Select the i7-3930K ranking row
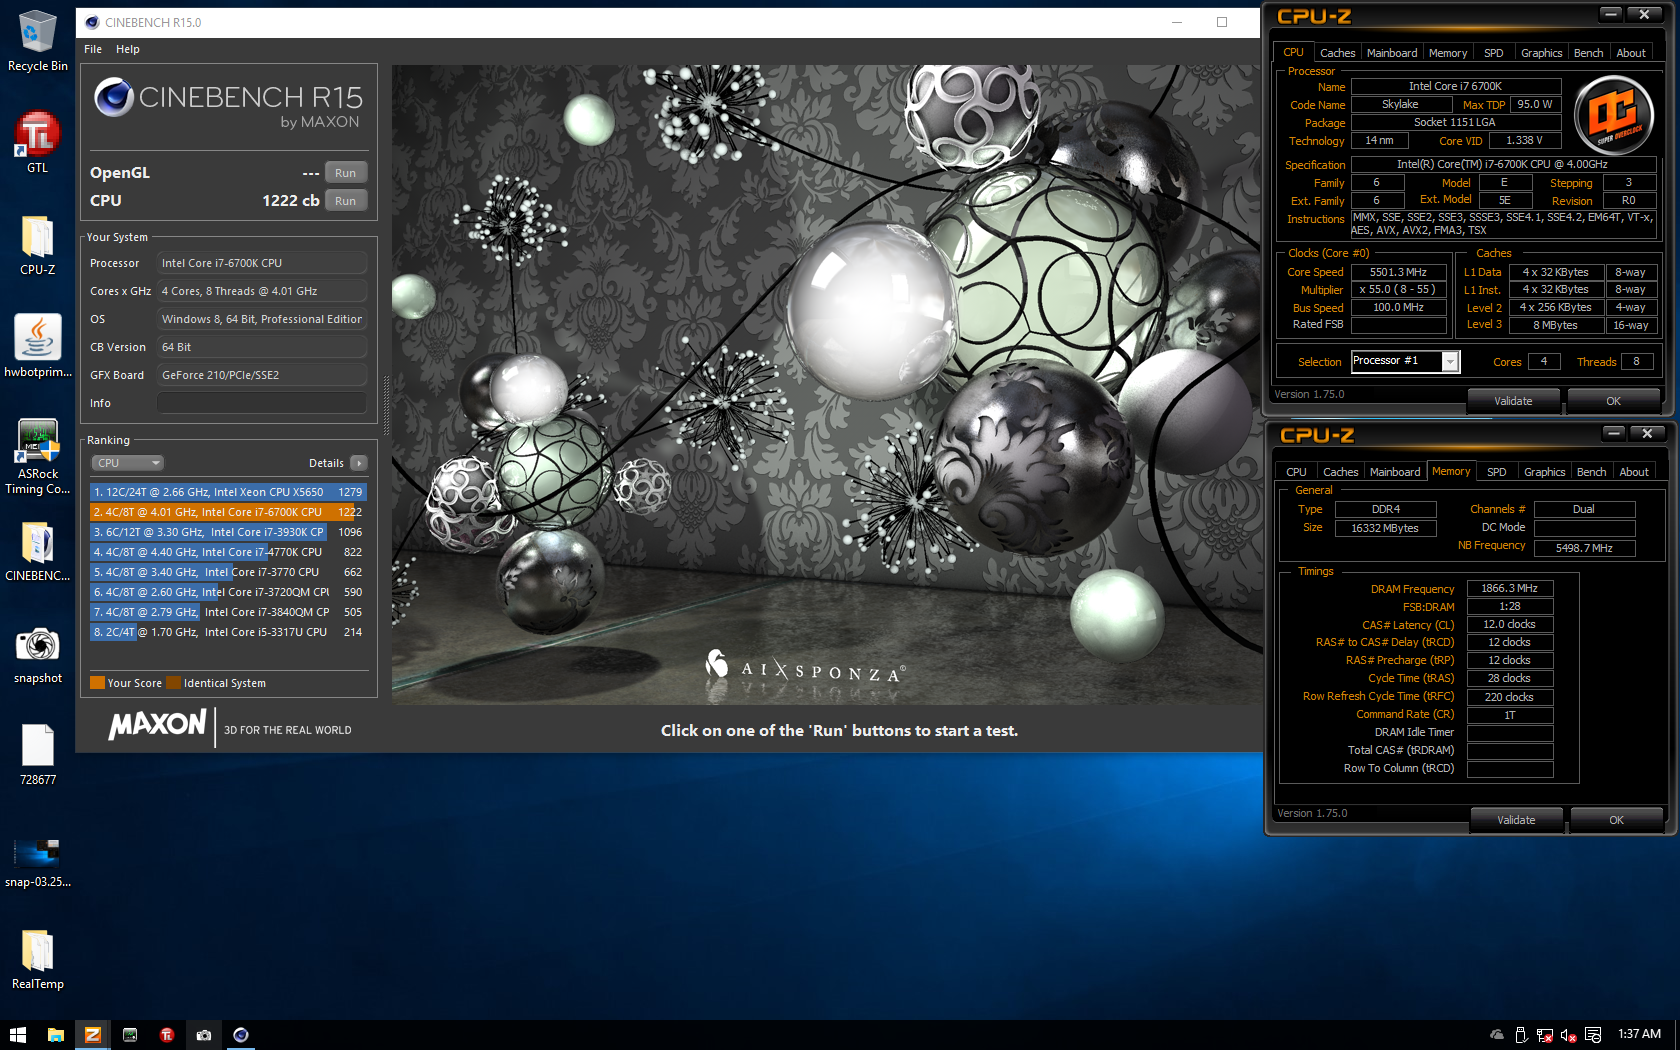The image size is (1680, 1050). point(228,532)
